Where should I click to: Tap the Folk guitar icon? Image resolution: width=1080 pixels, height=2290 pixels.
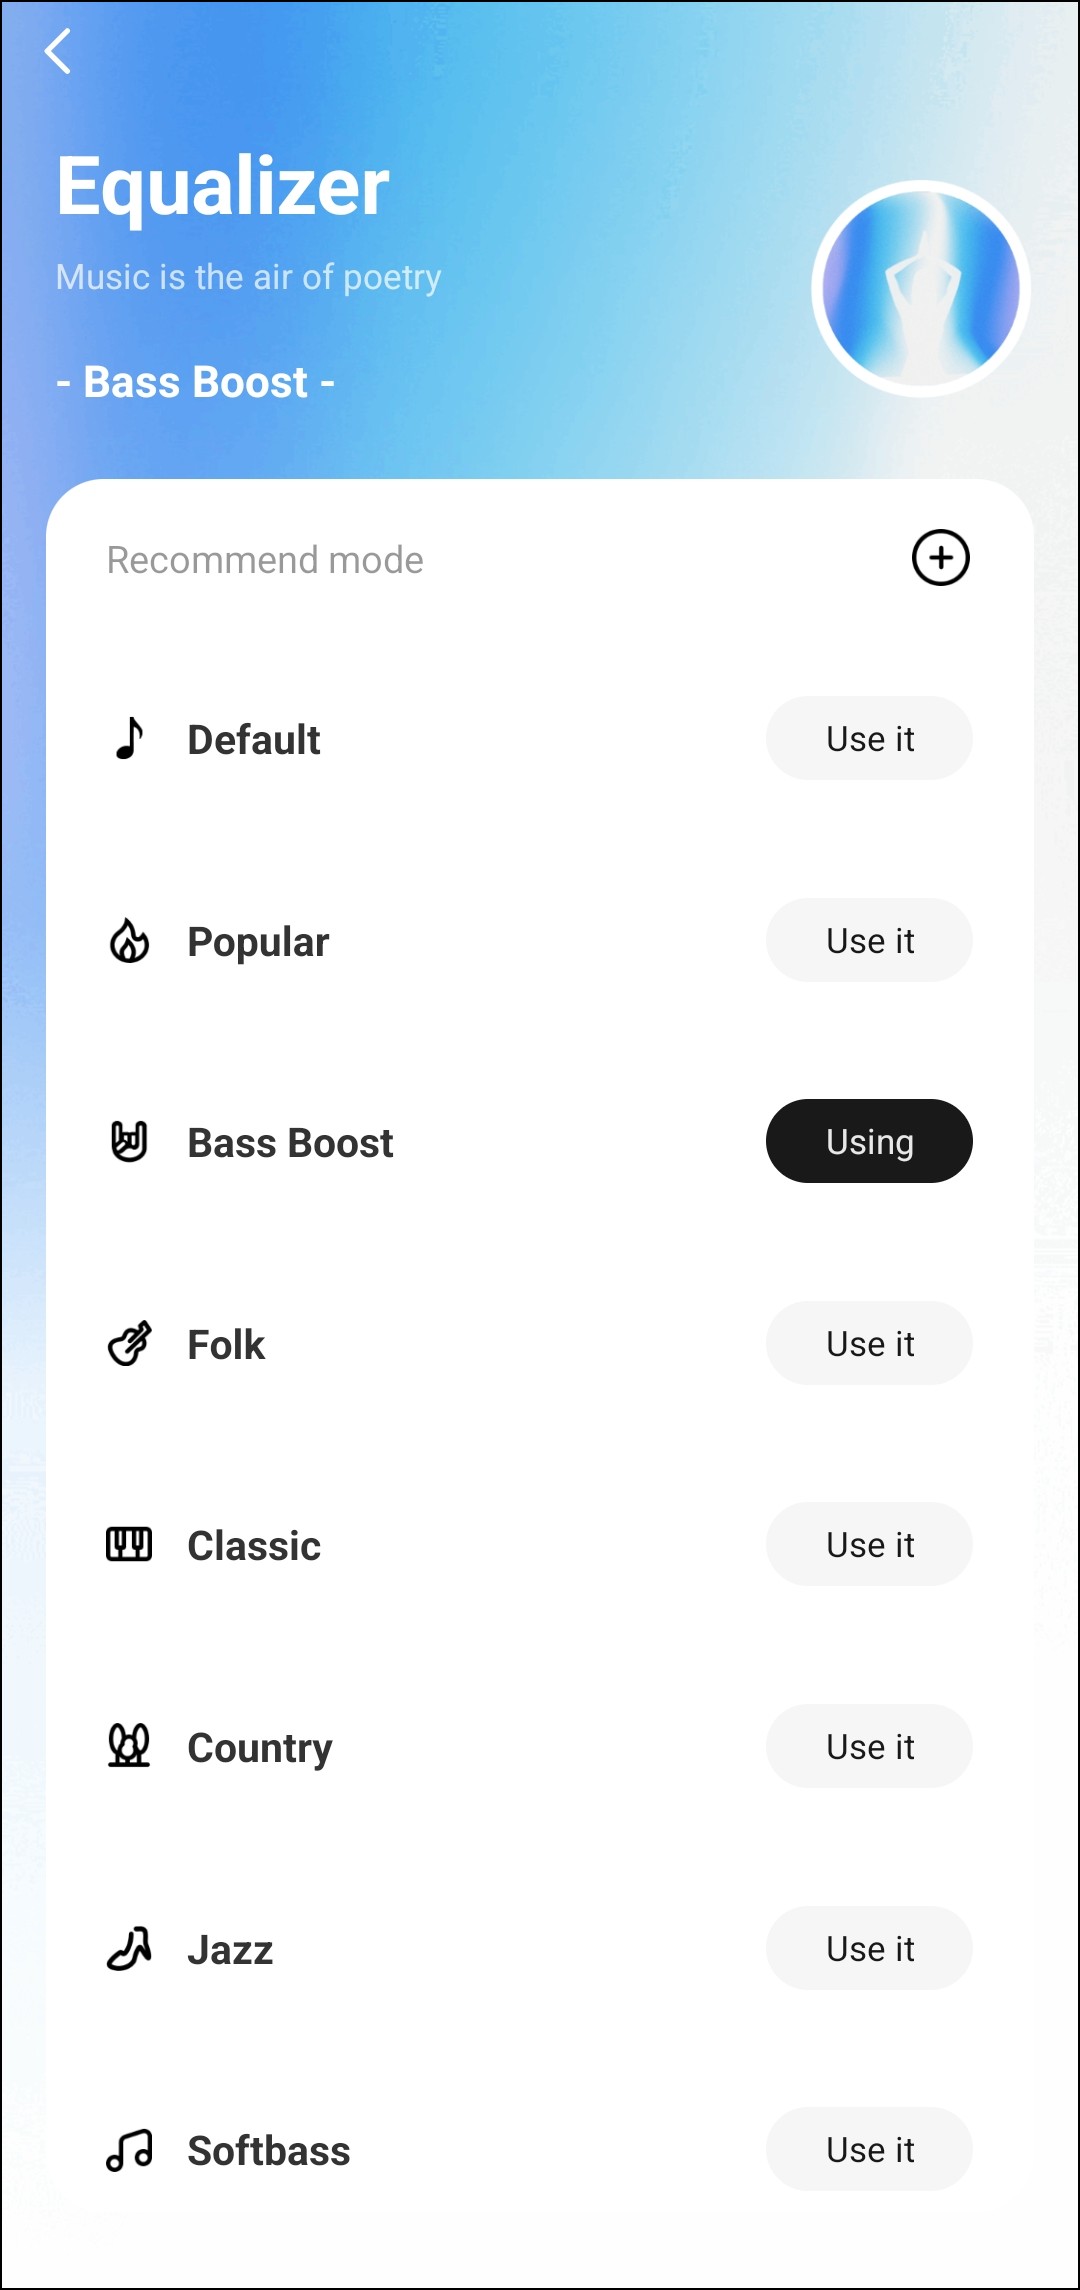[x=129, y=1344]
